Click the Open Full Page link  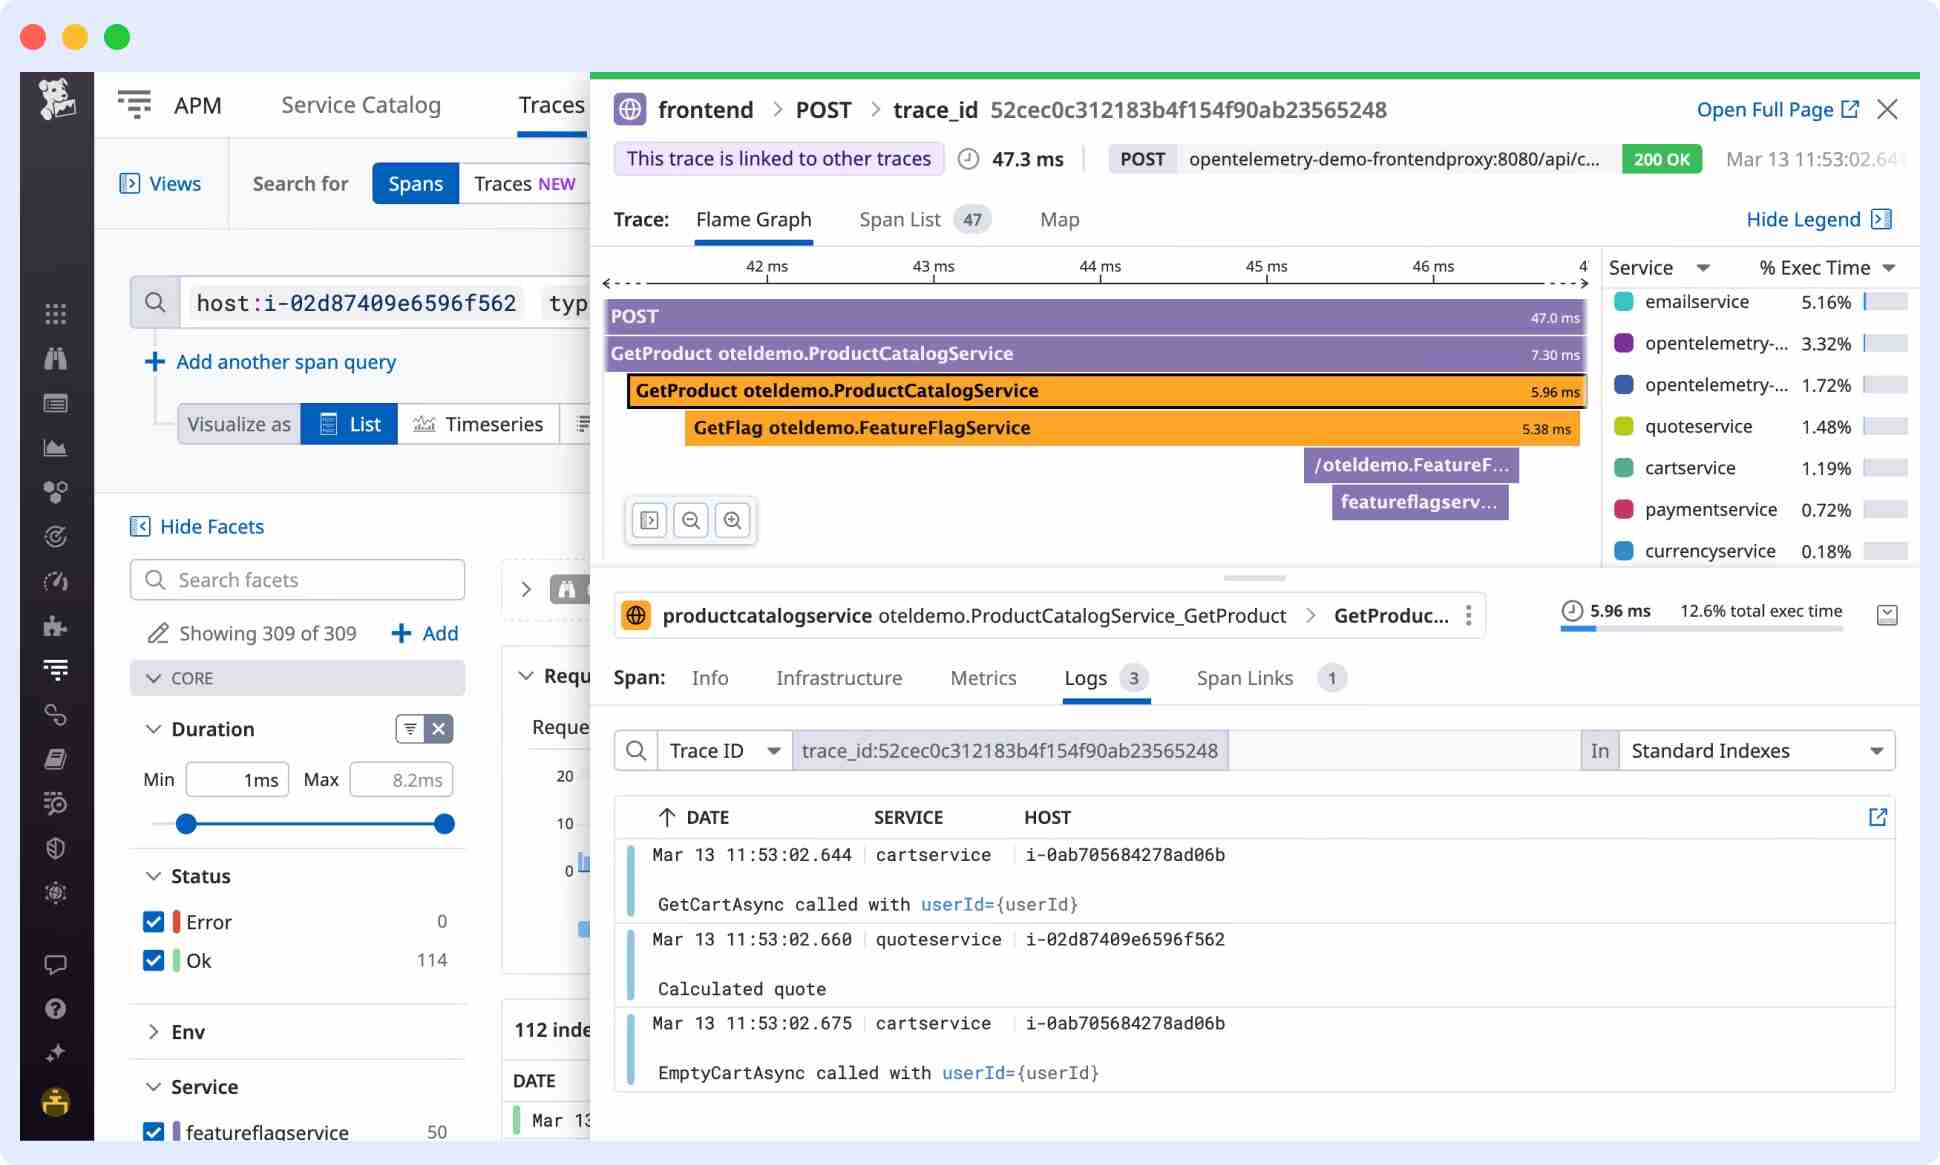(x=1765, y=109)
